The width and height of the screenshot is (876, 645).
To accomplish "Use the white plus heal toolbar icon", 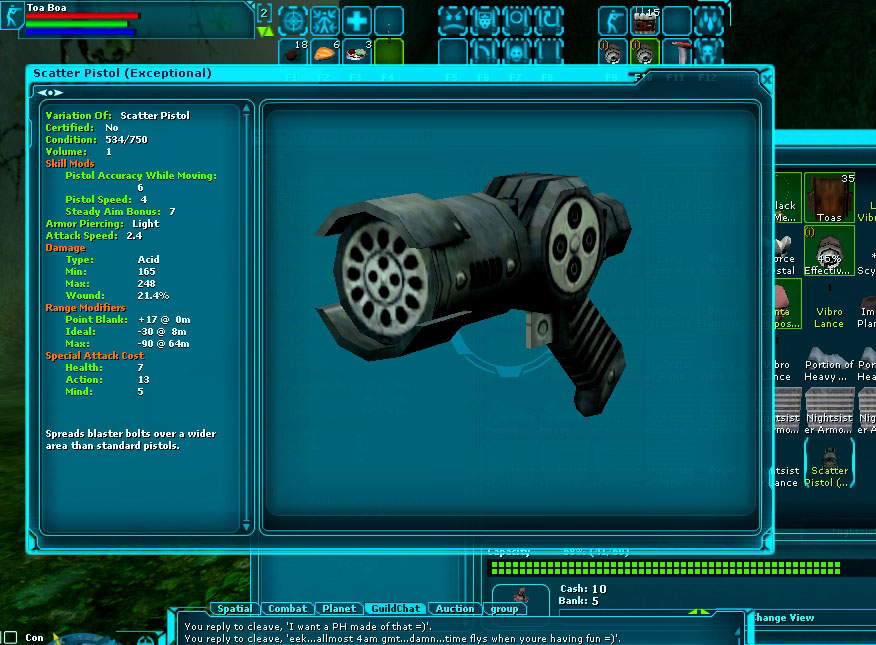I will tap(356, 20).
